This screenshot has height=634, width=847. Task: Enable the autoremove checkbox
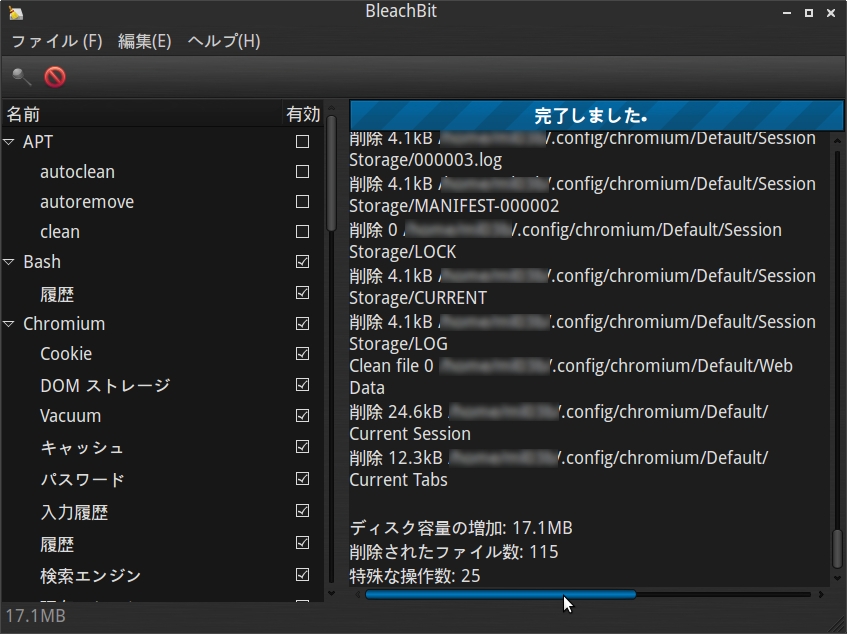302,201
